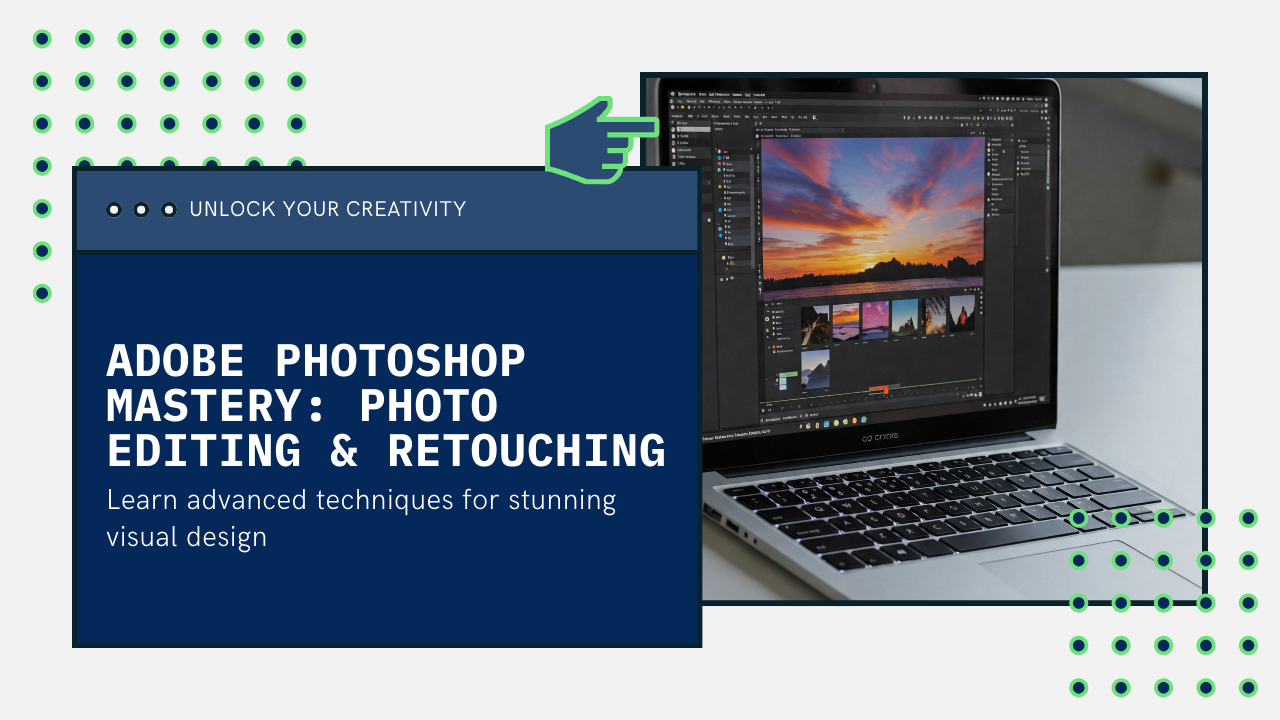The height and width of the screenshot is (720, 1280).
Task: Open the blue sky silhouette filmstrip thumbnail
Action: click(x=905, y=318)
